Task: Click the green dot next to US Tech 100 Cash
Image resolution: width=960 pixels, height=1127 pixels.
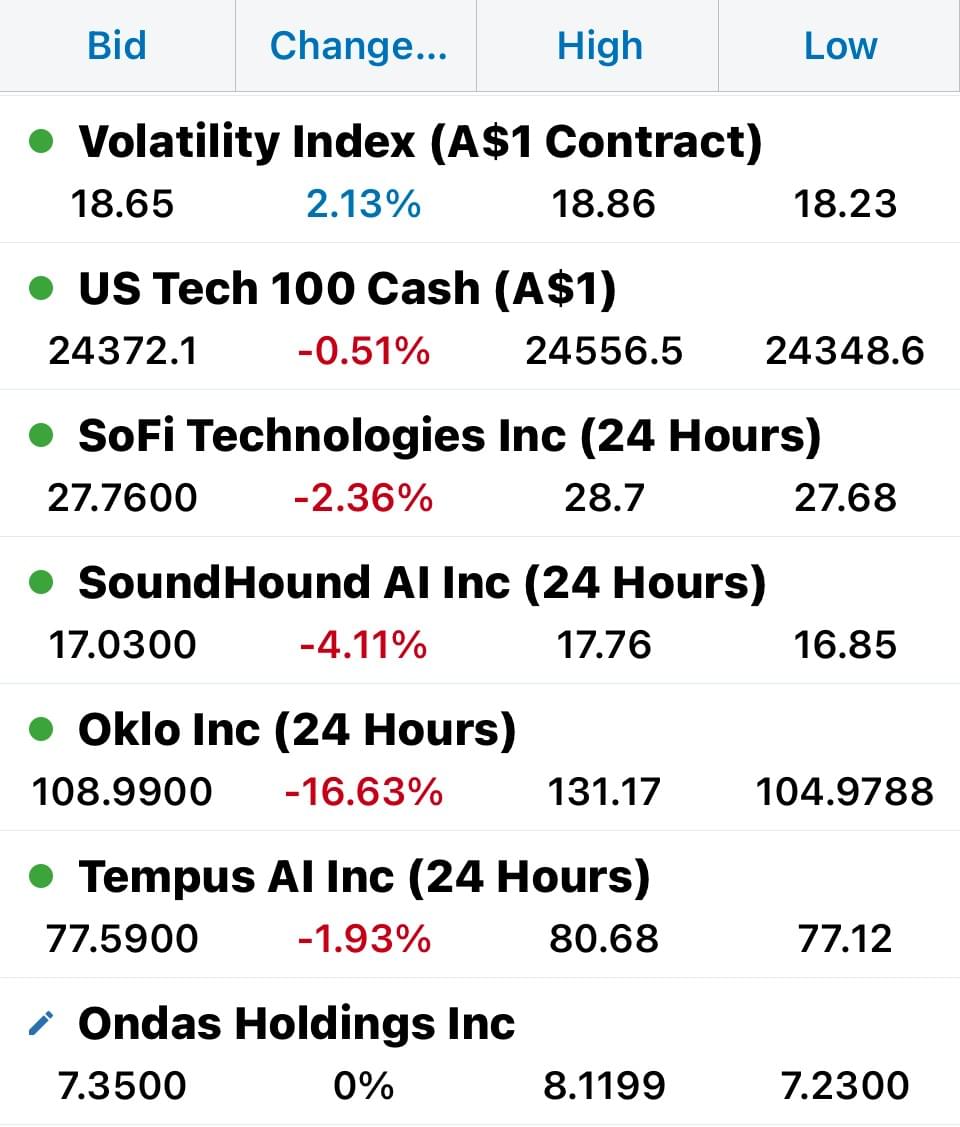Action: (x=41, y=288)
